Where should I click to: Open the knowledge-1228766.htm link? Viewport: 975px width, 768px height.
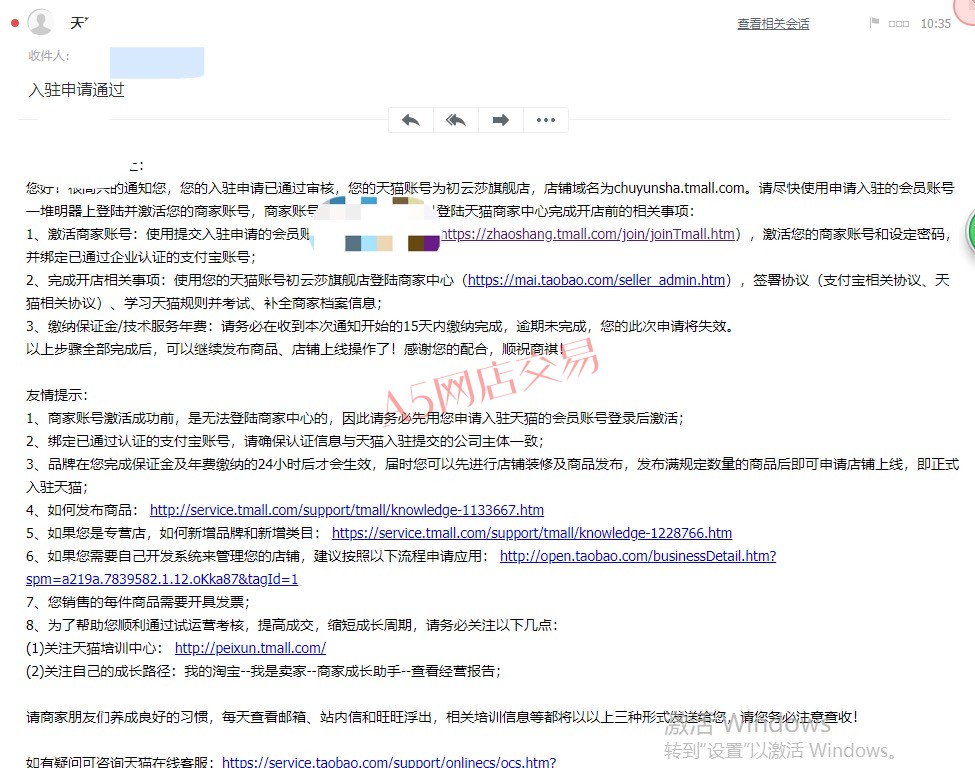pyautogui.click(x=532, y=533)
